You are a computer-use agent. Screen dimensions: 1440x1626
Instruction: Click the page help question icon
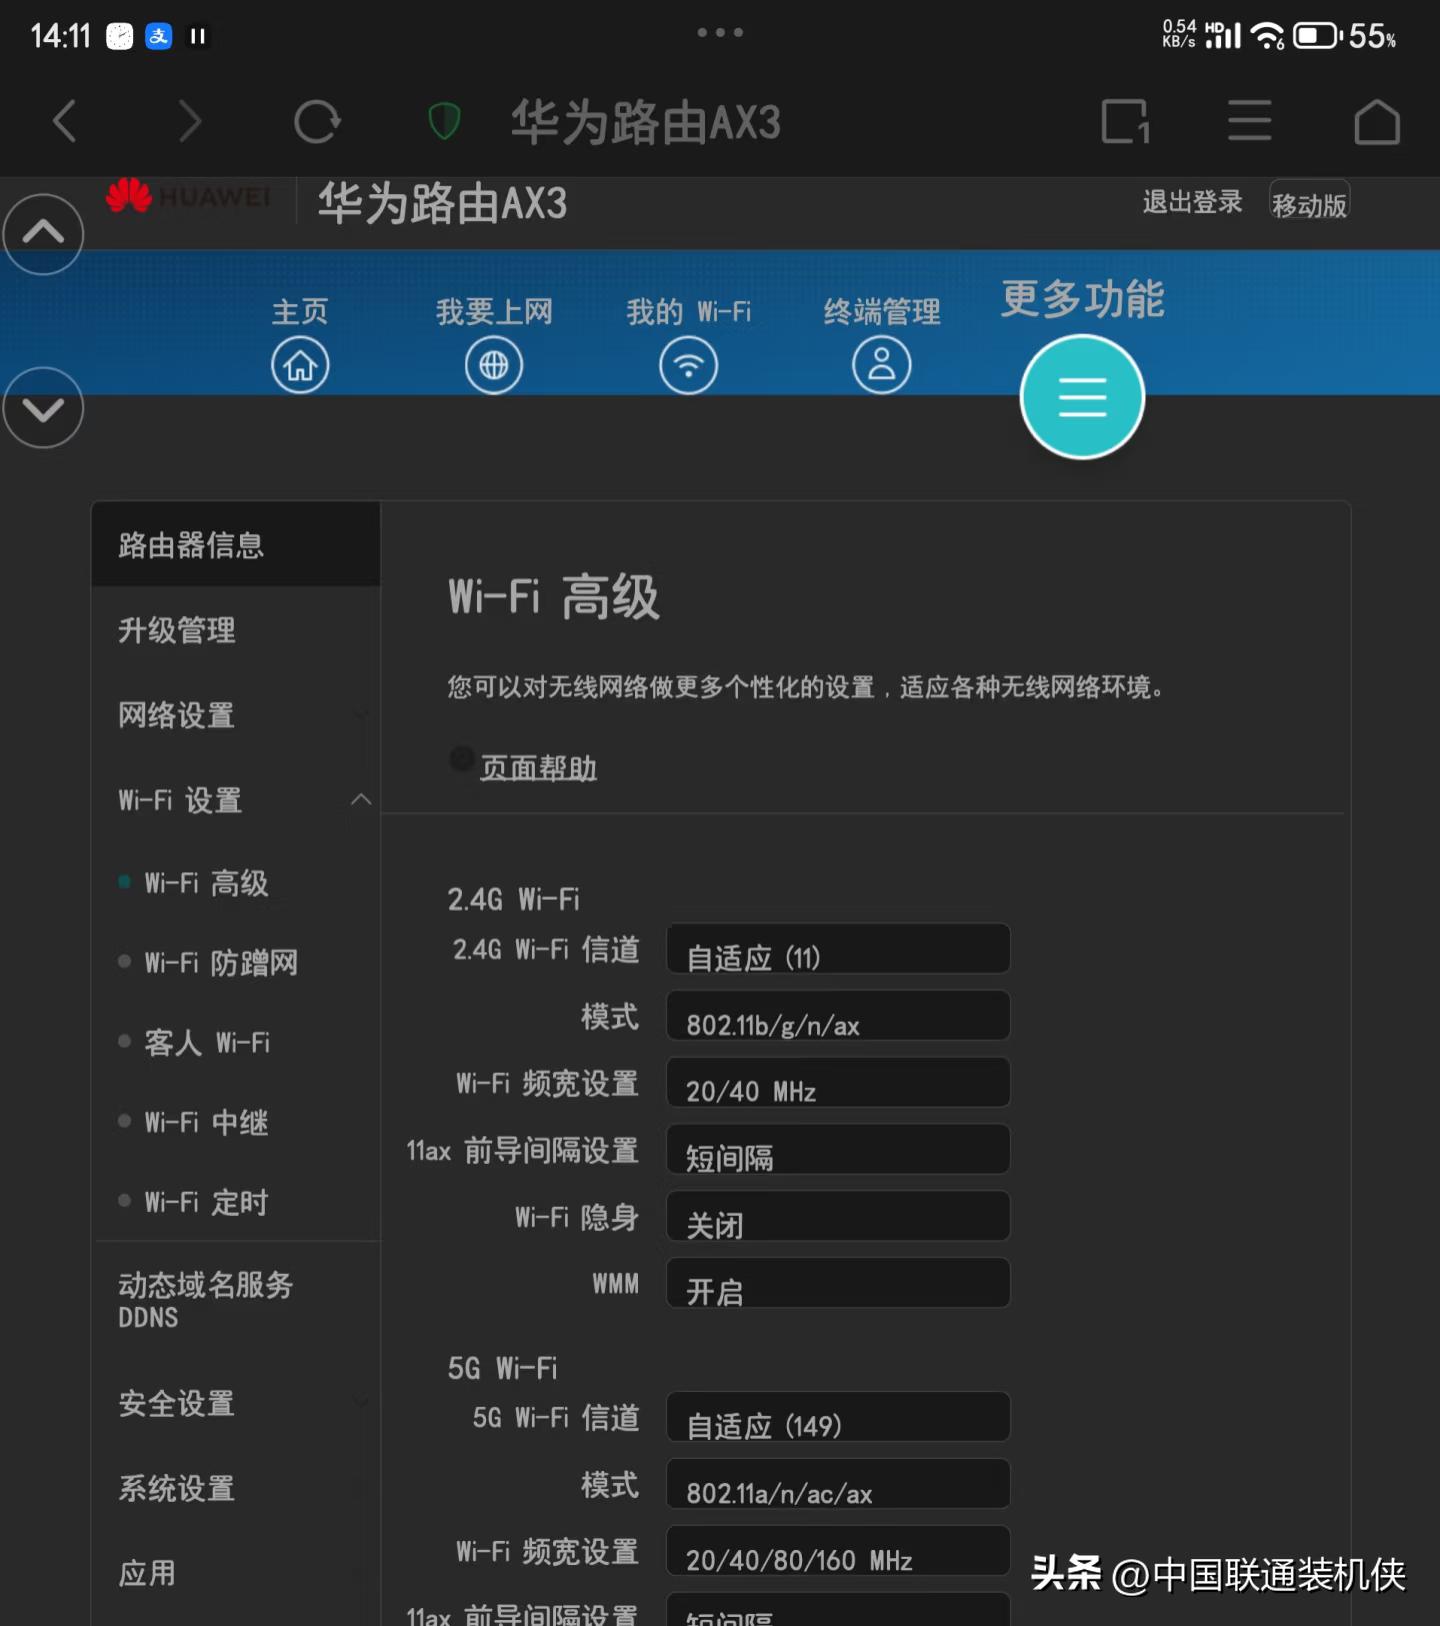click(x=461, y=759)
